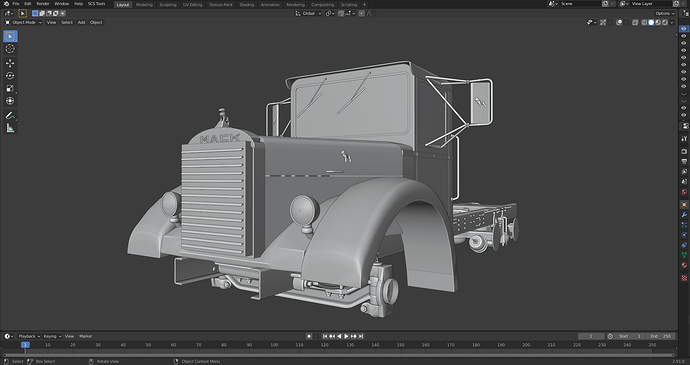Open the Output properties tab
The height and width of the screenshot is (365, 690).
(x=684, y=161)
